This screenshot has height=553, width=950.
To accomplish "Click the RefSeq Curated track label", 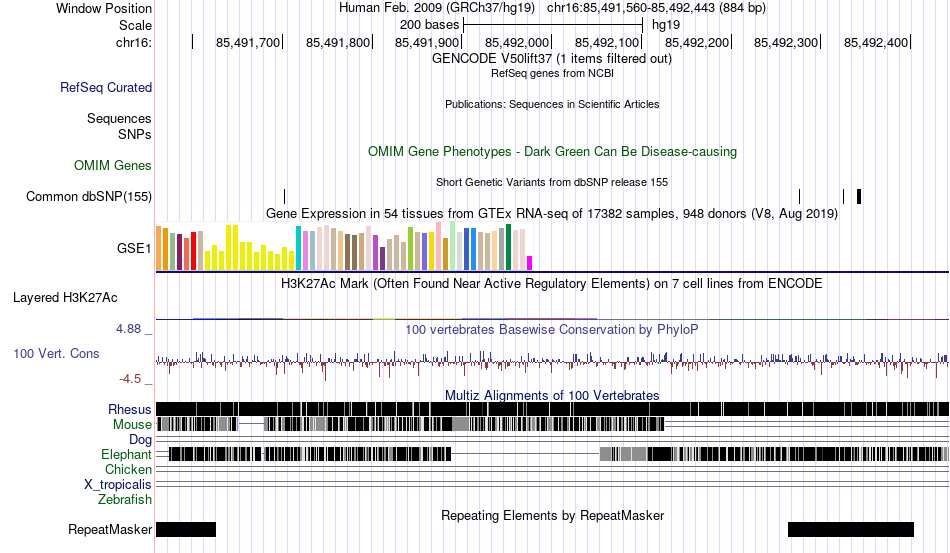I will point(106,87).
